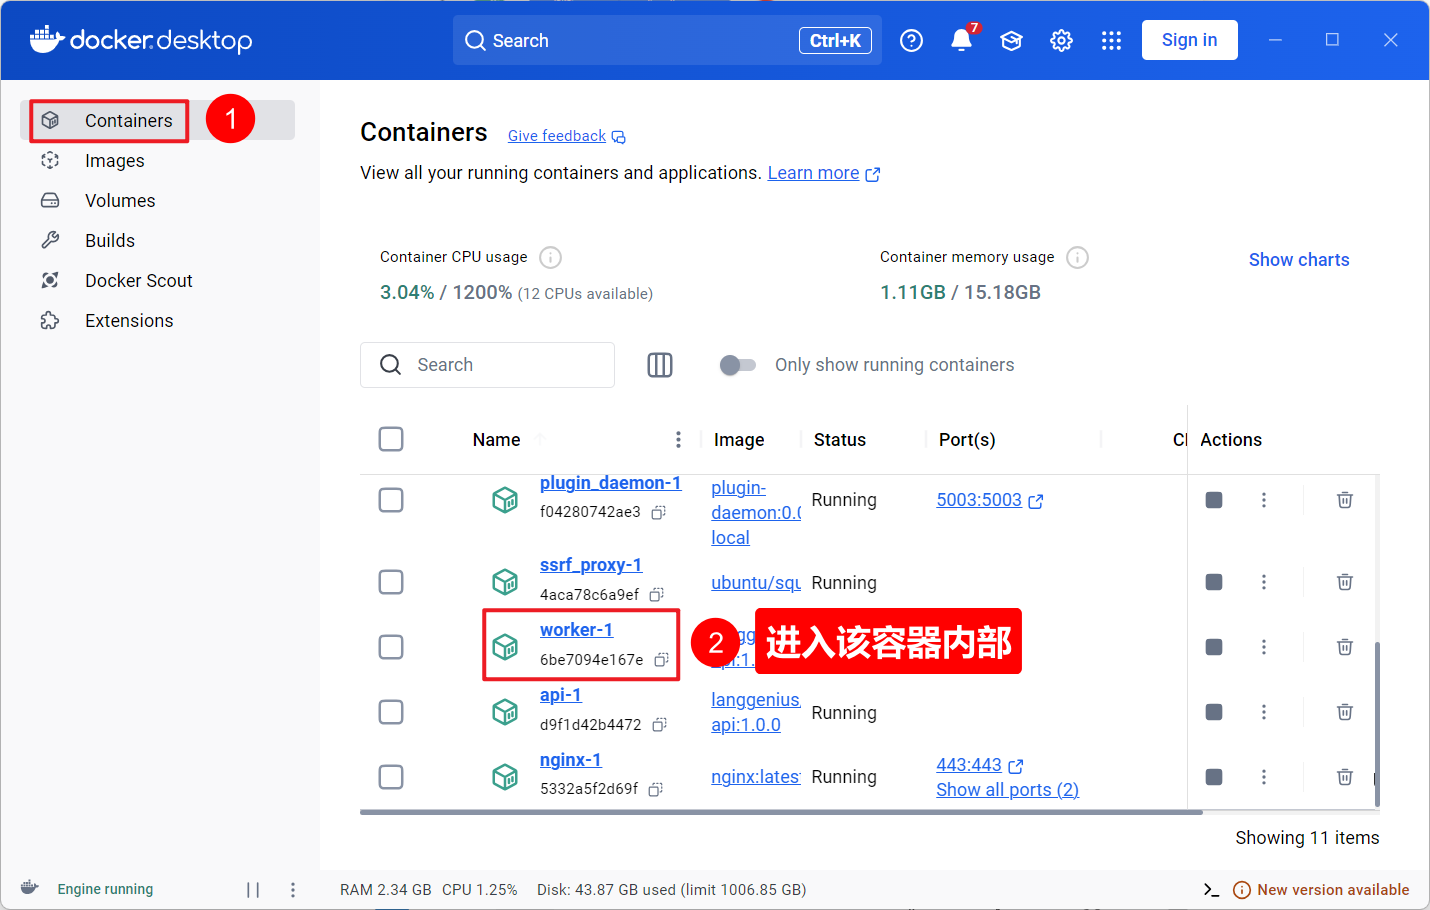
Task: Open the help question mark icon
Action: (911, 40)
